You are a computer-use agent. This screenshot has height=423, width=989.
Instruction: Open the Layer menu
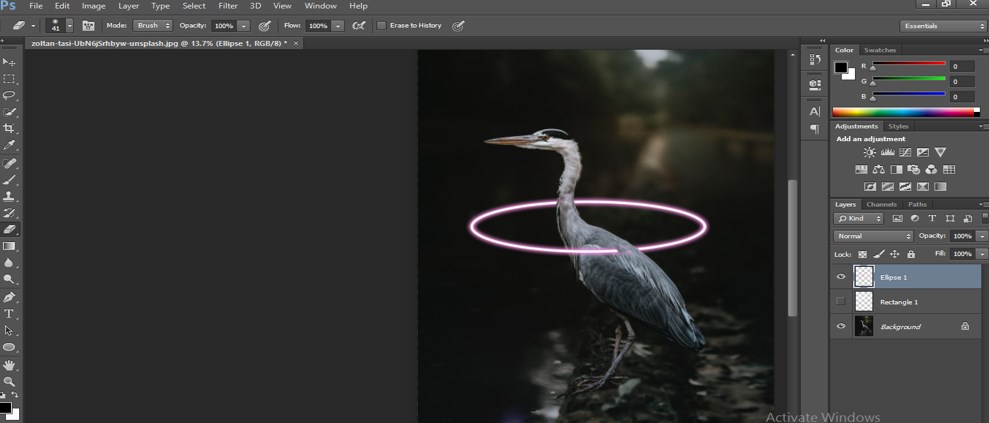pos(129,6)
